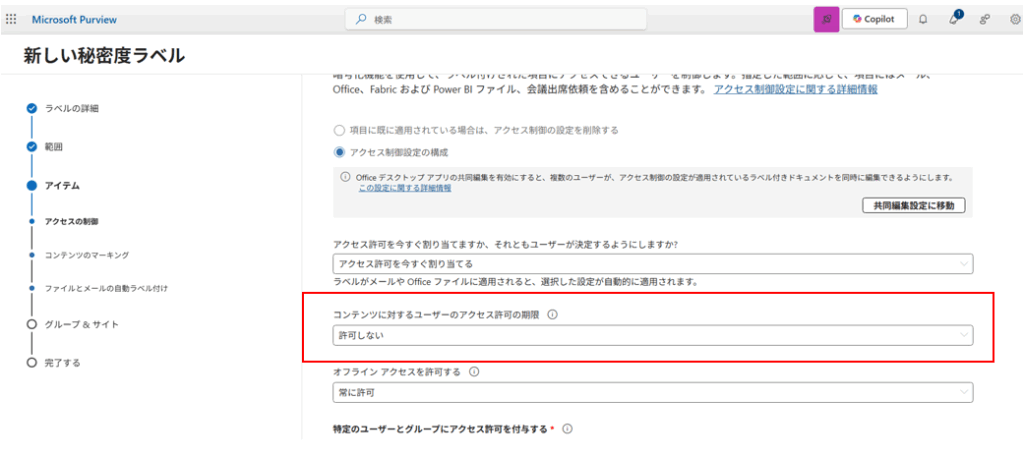The image size is (1024, 456).
Task: Select the アクセス制御設定の構成 radio option
Action: [x=340, y=152]
